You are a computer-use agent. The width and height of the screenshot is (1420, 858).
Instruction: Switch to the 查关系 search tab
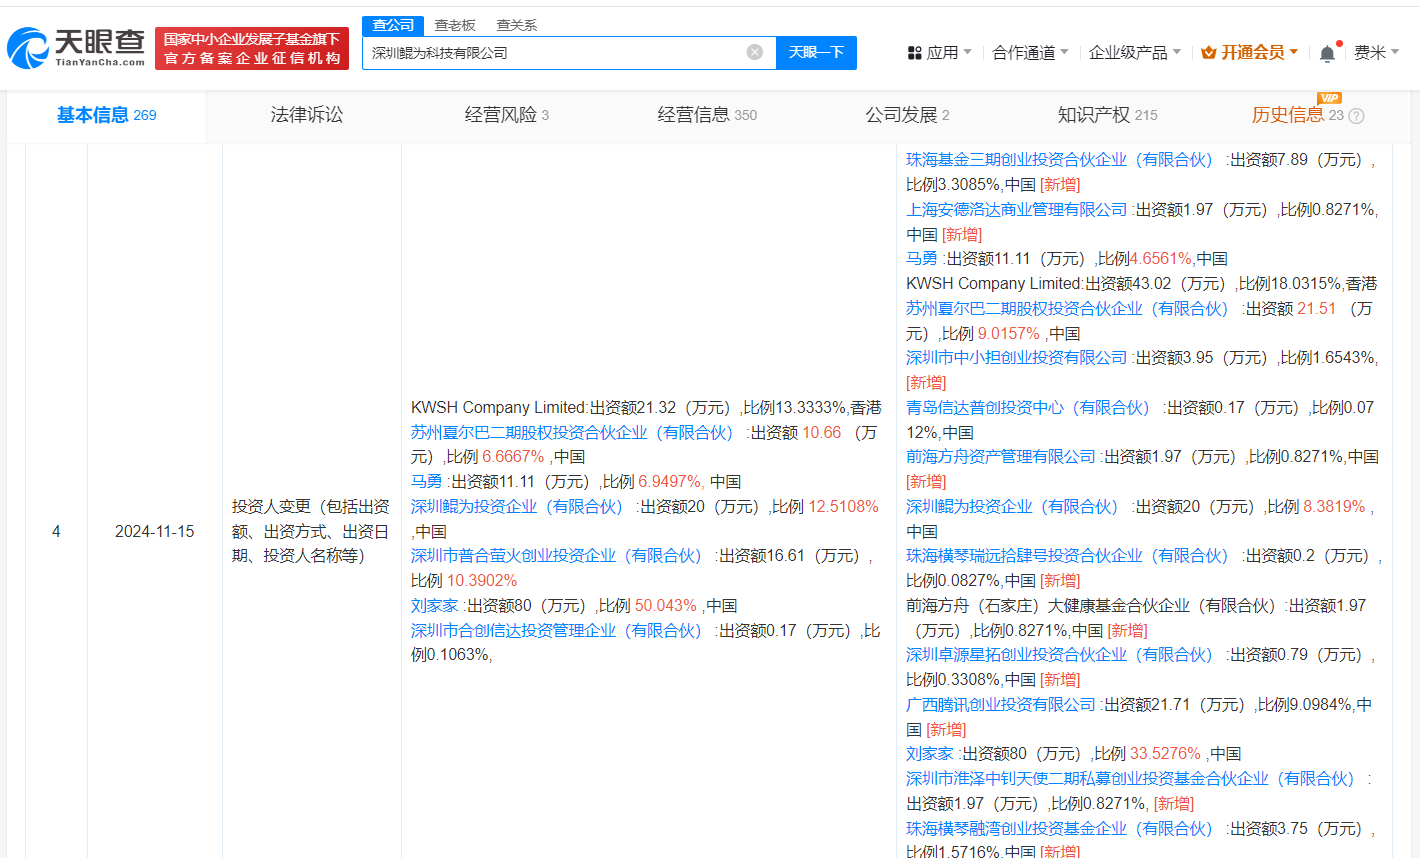517,25
